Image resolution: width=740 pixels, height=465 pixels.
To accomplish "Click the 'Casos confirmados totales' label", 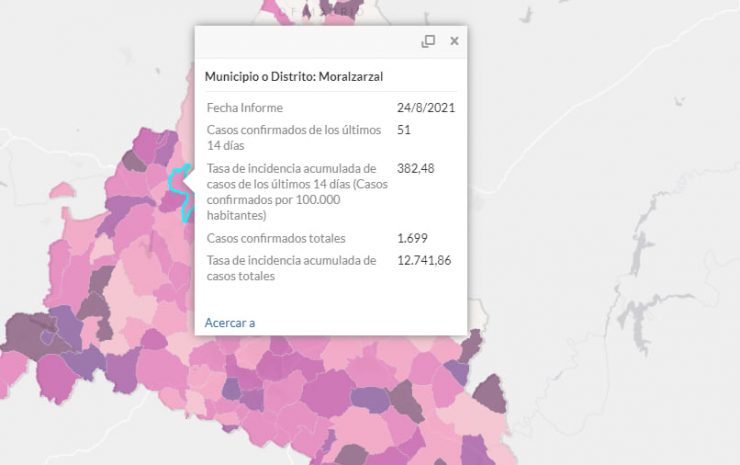I will coord(276,238).
